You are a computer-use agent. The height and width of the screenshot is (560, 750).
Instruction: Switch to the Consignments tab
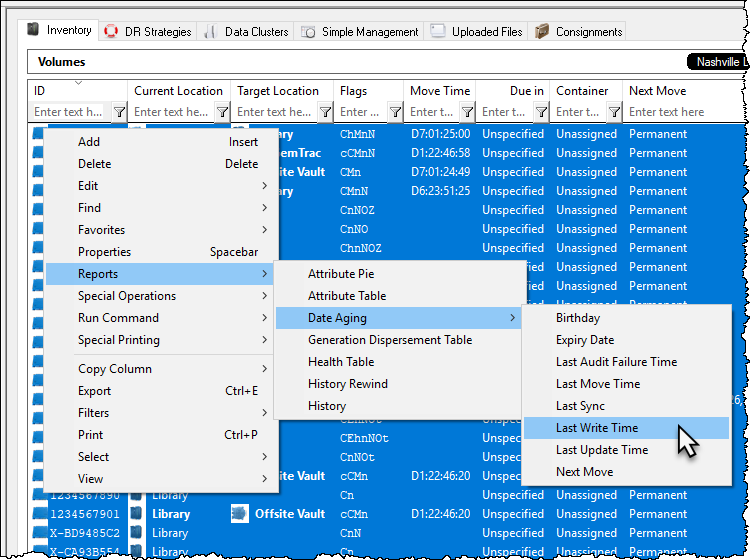pyautogui.click(x=578, y=32)
